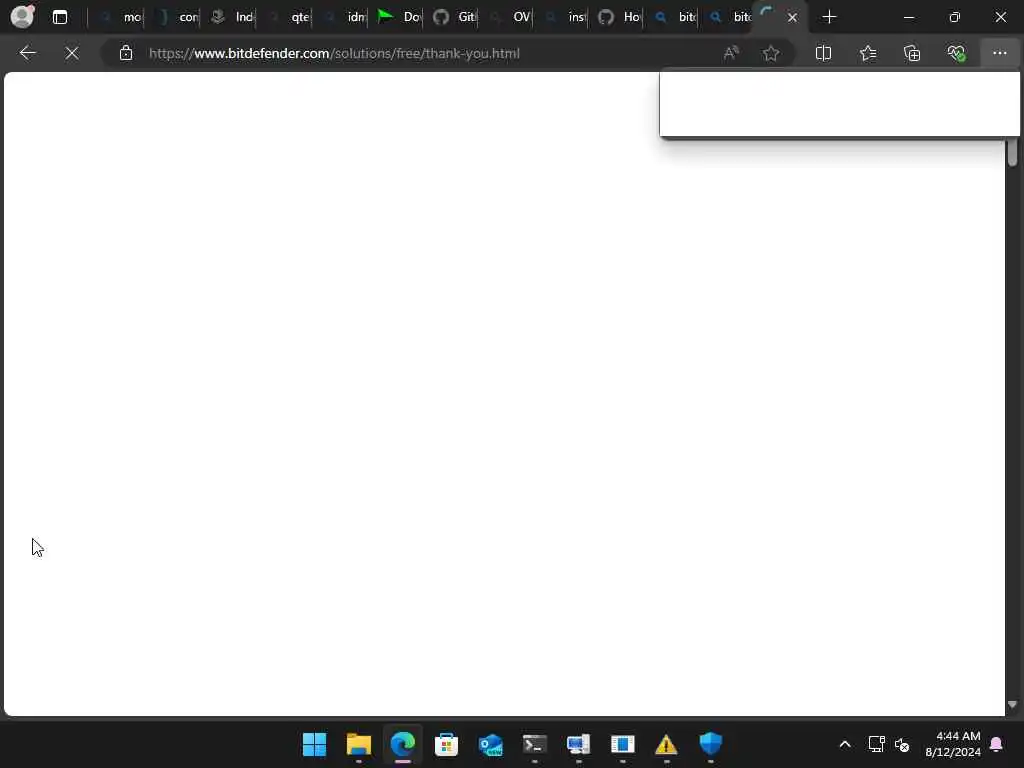1024x768 pixels.
Task: Open the yellow warning triangle taskbar app
Action: point(666,744)
